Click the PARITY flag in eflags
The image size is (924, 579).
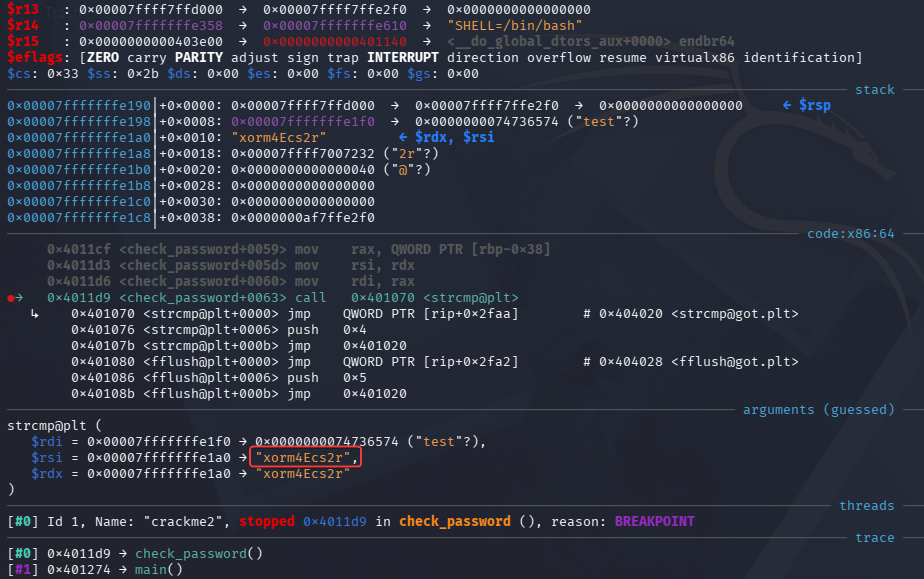(199, 58)
